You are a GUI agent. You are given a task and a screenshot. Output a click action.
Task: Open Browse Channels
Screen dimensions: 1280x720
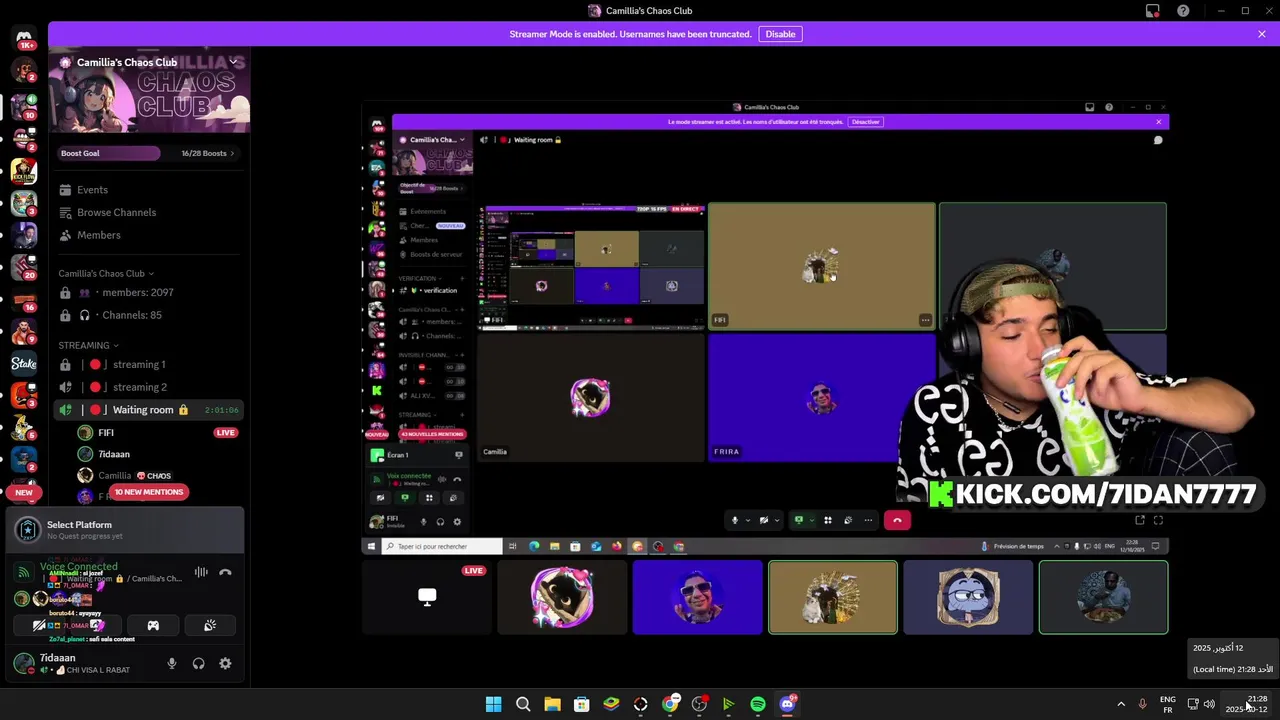tap(150, 212)
